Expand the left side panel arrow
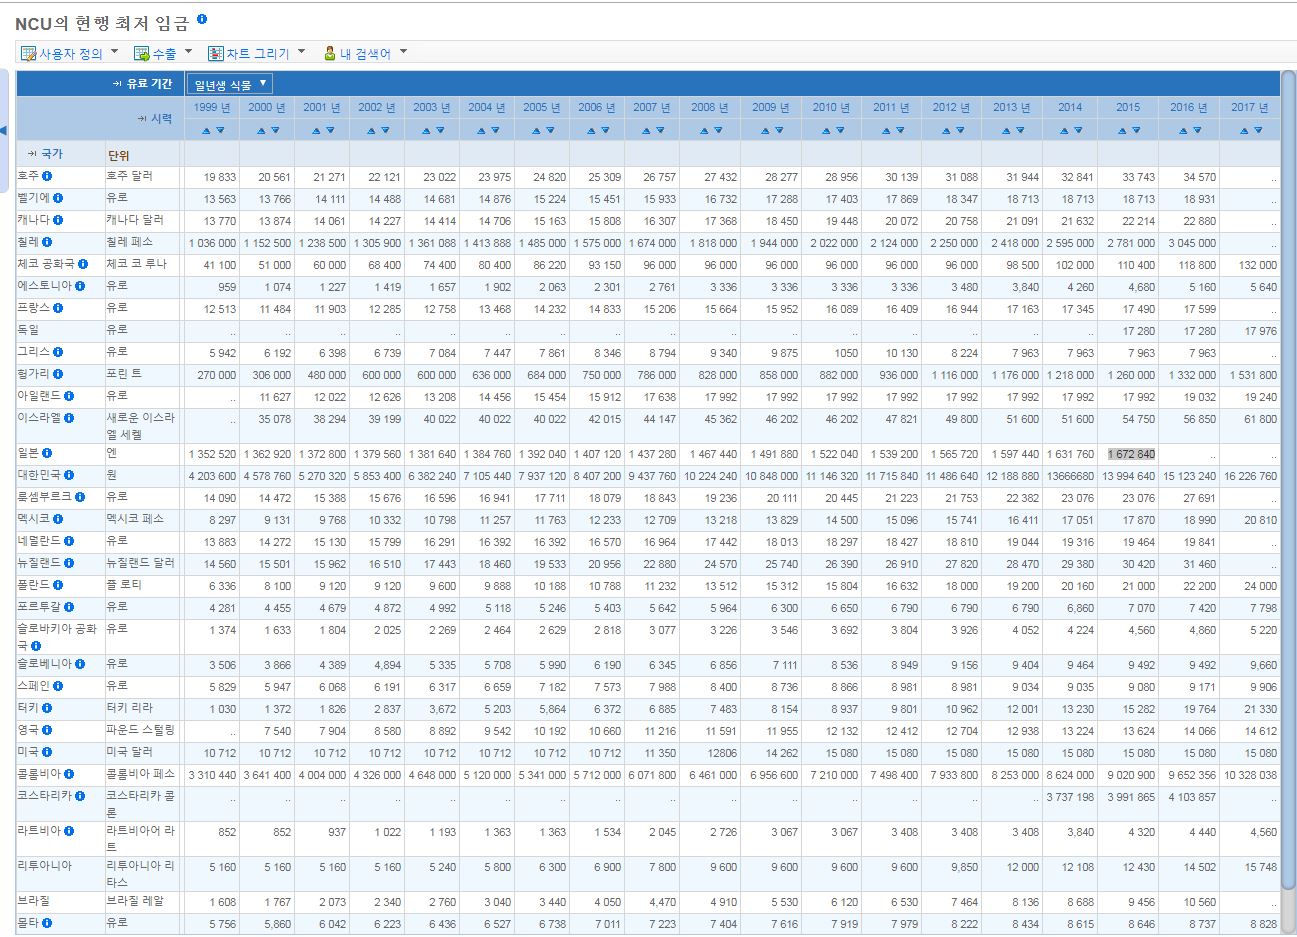The height and width of the screenshot is (937, 1297). click(4, 131)
